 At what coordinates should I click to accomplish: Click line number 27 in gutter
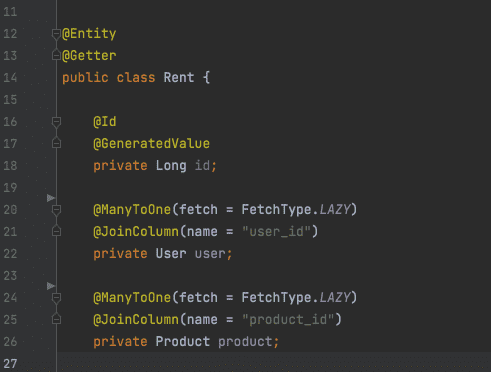10,363
